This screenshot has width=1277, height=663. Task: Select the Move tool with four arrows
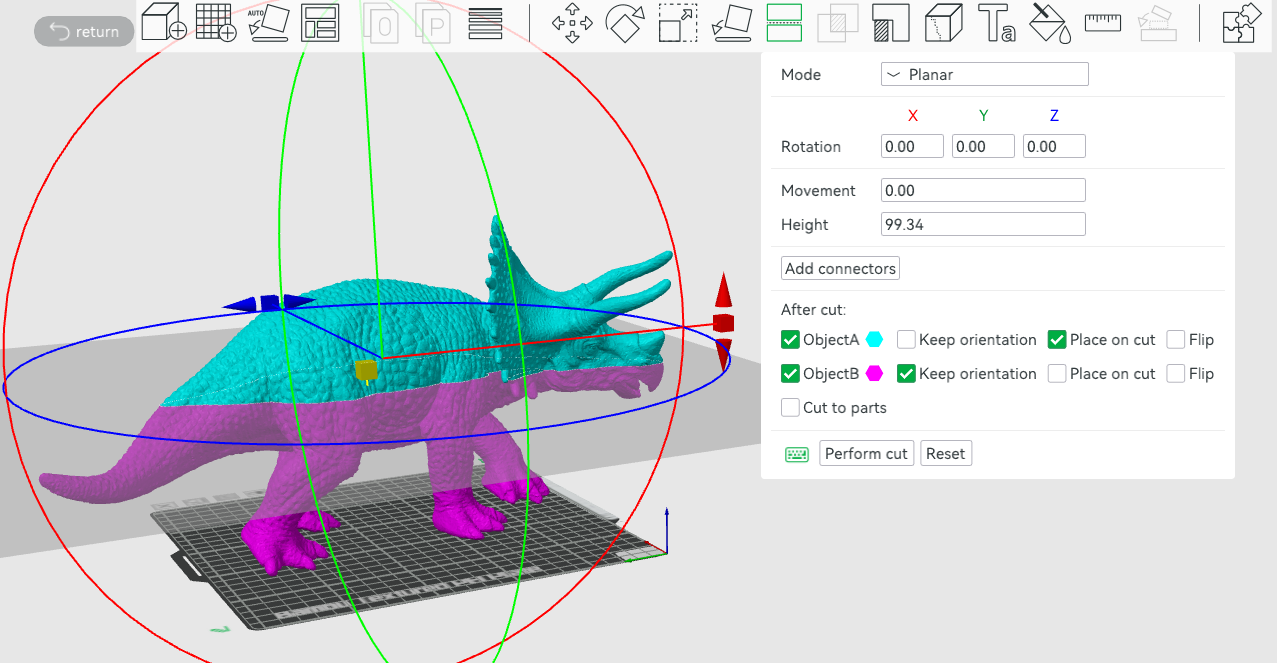572,22
